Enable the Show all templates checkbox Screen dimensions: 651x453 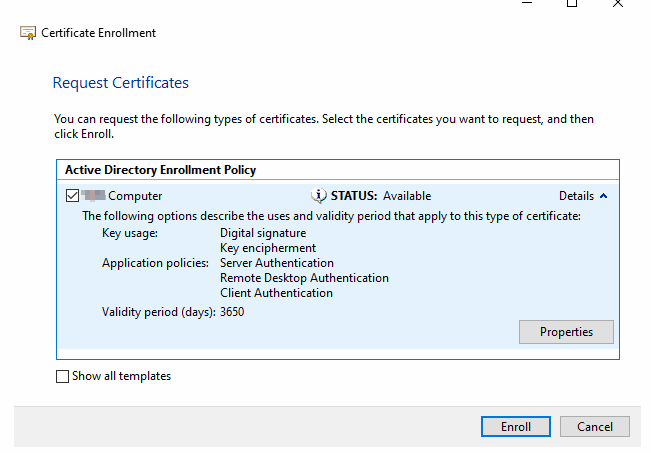tap(63, 376)
